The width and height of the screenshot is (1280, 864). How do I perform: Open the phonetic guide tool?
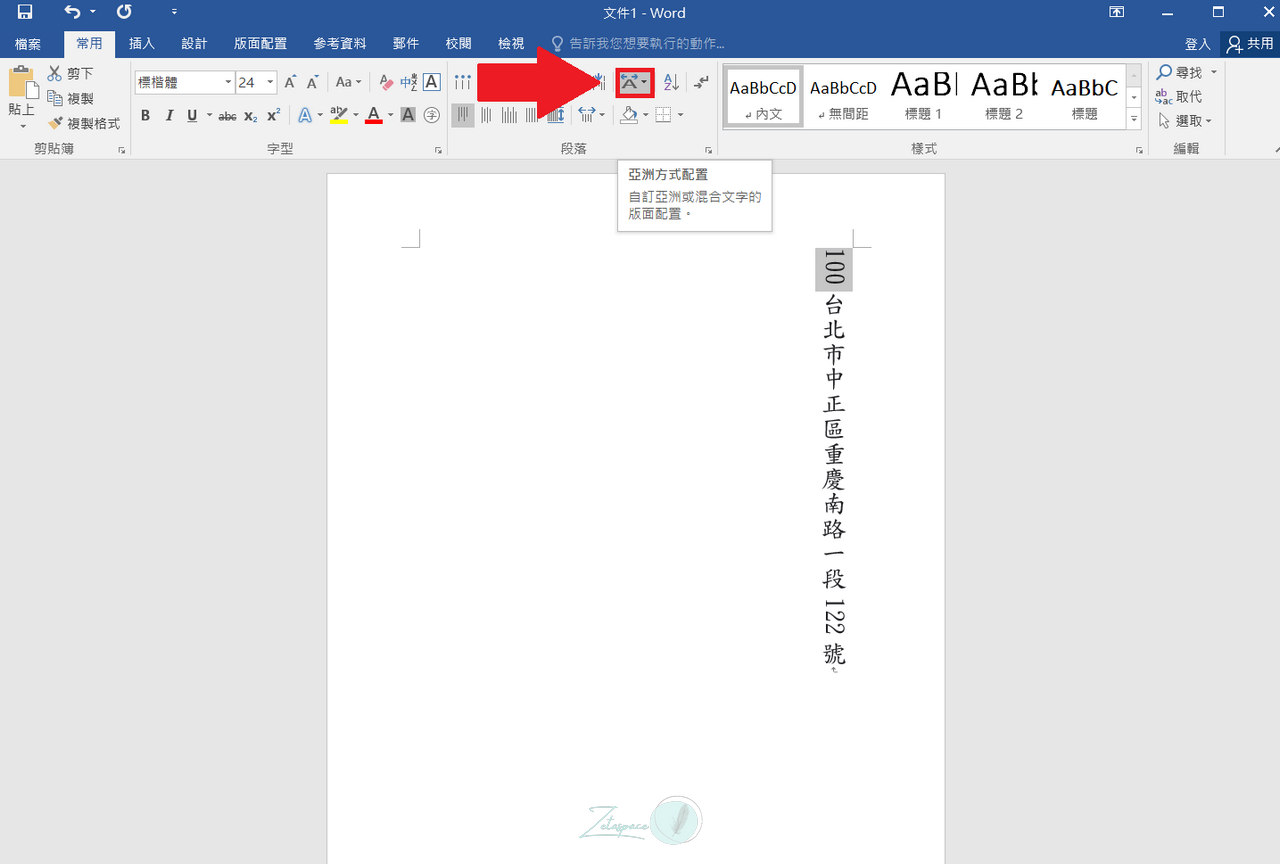click(x=409, y=83)
